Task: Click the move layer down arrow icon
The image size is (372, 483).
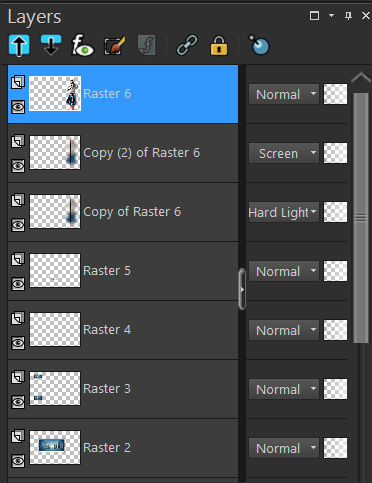Action: (x=51, y=45)
